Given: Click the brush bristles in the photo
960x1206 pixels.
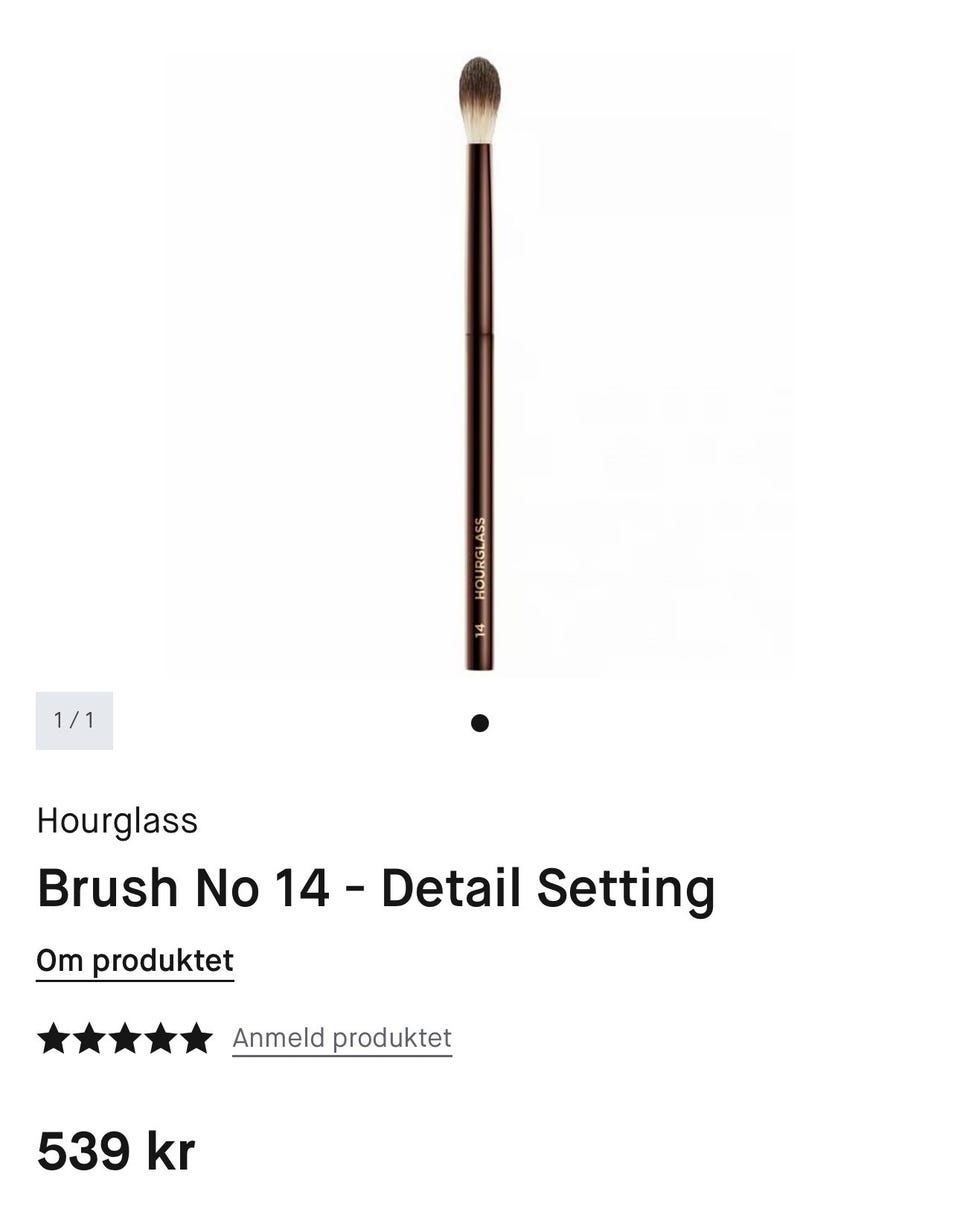Looking at the screenshot, I should point(480,98).
